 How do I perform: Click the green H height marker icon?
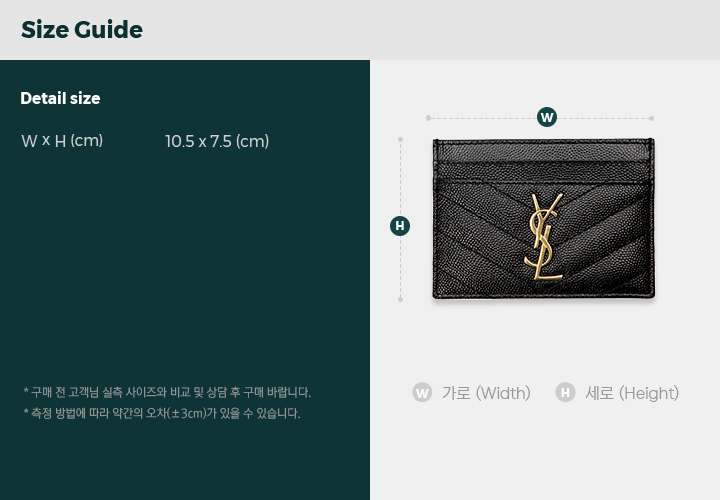(x=400, y=226)
